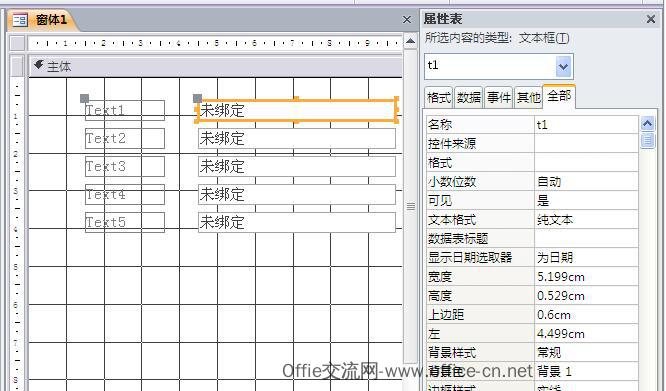666x391 pixels.
Task: Click the move handle of selected text box
Action: (x=198, y=98)
